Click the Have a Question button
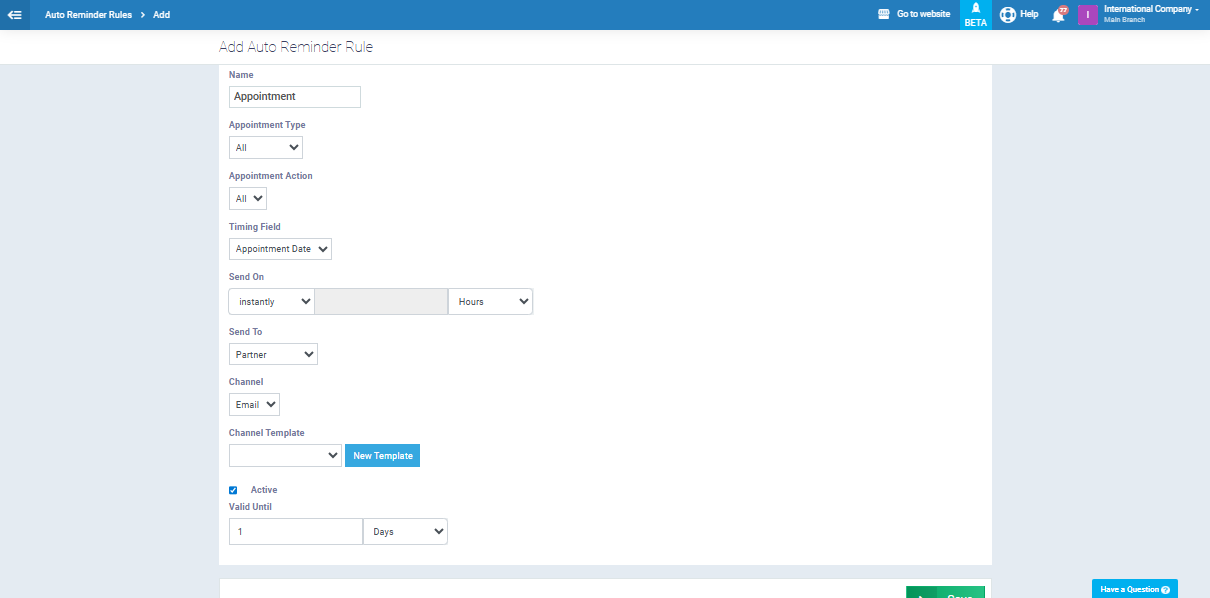The image size is (1210, 598). [1134, 589]
